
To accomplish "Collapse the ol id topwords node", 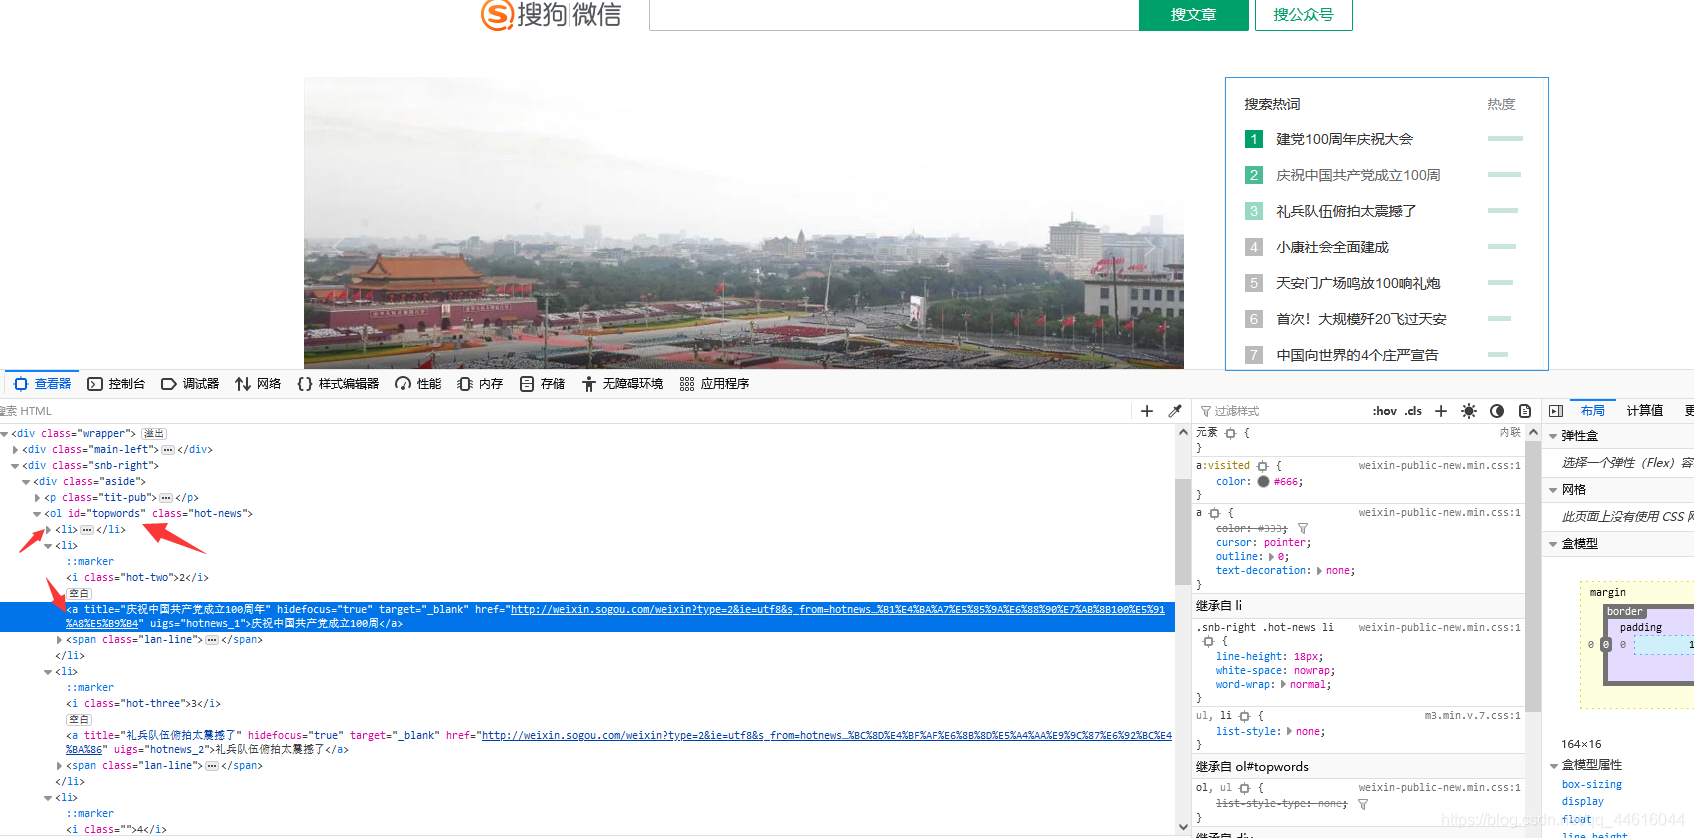I will point(37,514).
